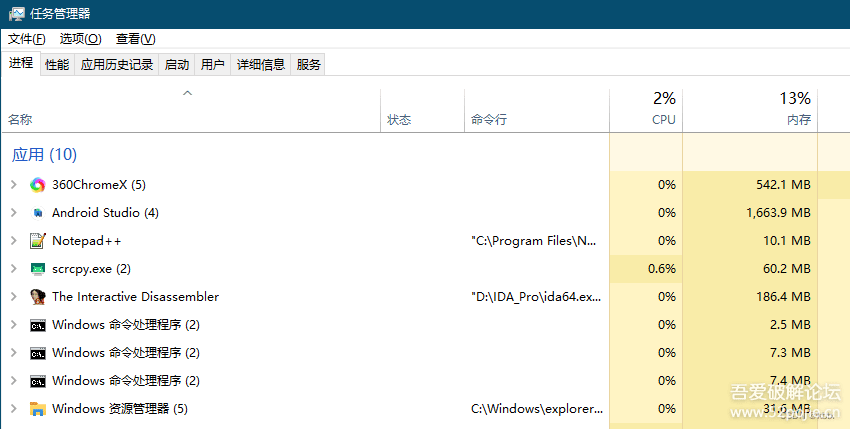
Task: Select the Windows 资源管理器 (5) row name
Action: pyautogui.click(x=120, y=409)
